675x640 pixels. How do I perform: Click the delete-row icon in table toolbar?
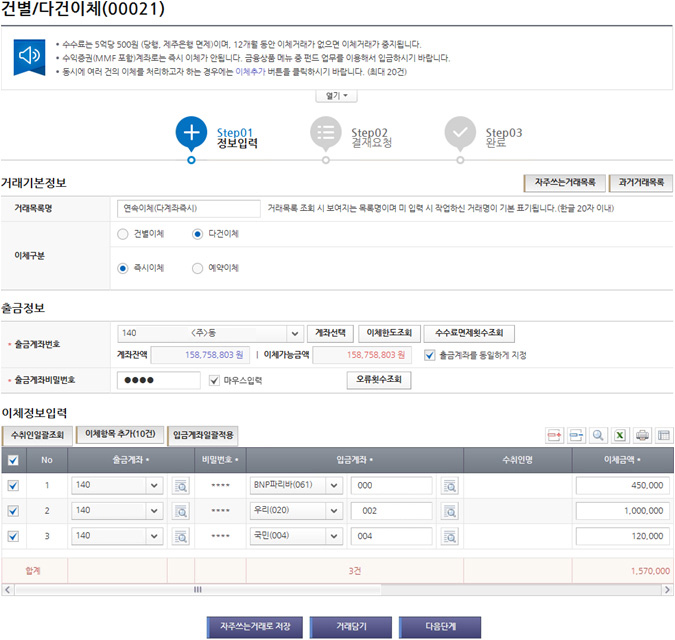(x=576, y=436)
